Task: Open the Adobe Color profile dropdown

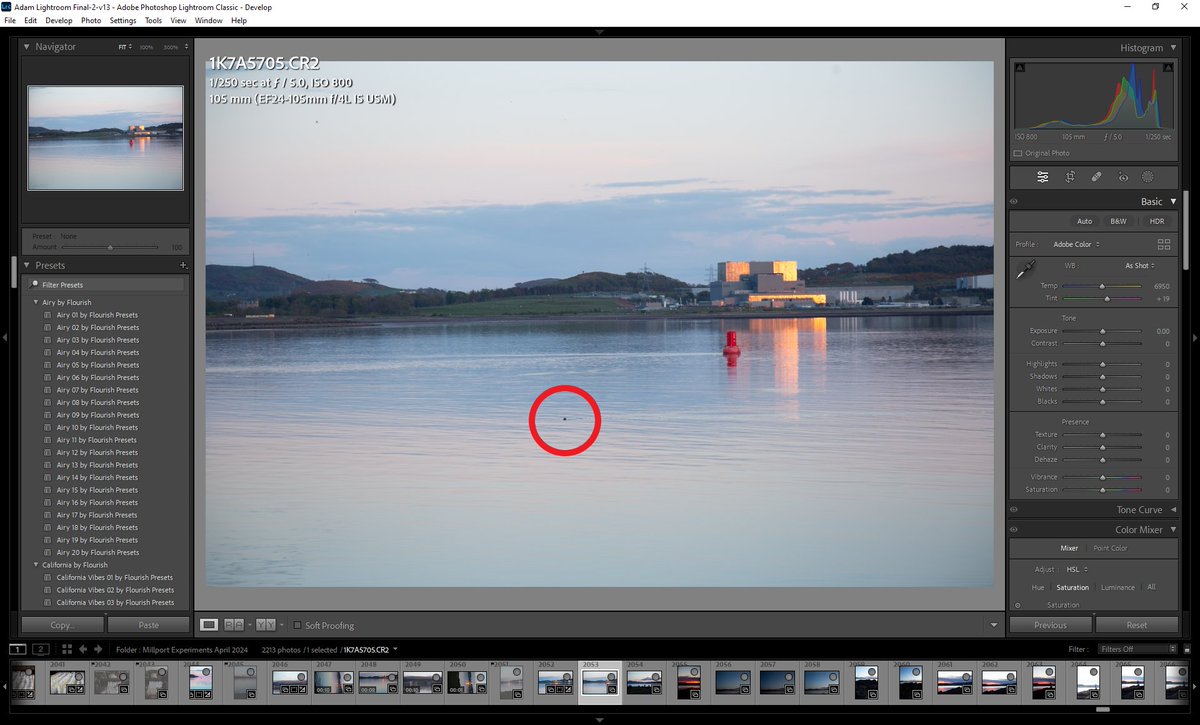Action: point(1076,244)
